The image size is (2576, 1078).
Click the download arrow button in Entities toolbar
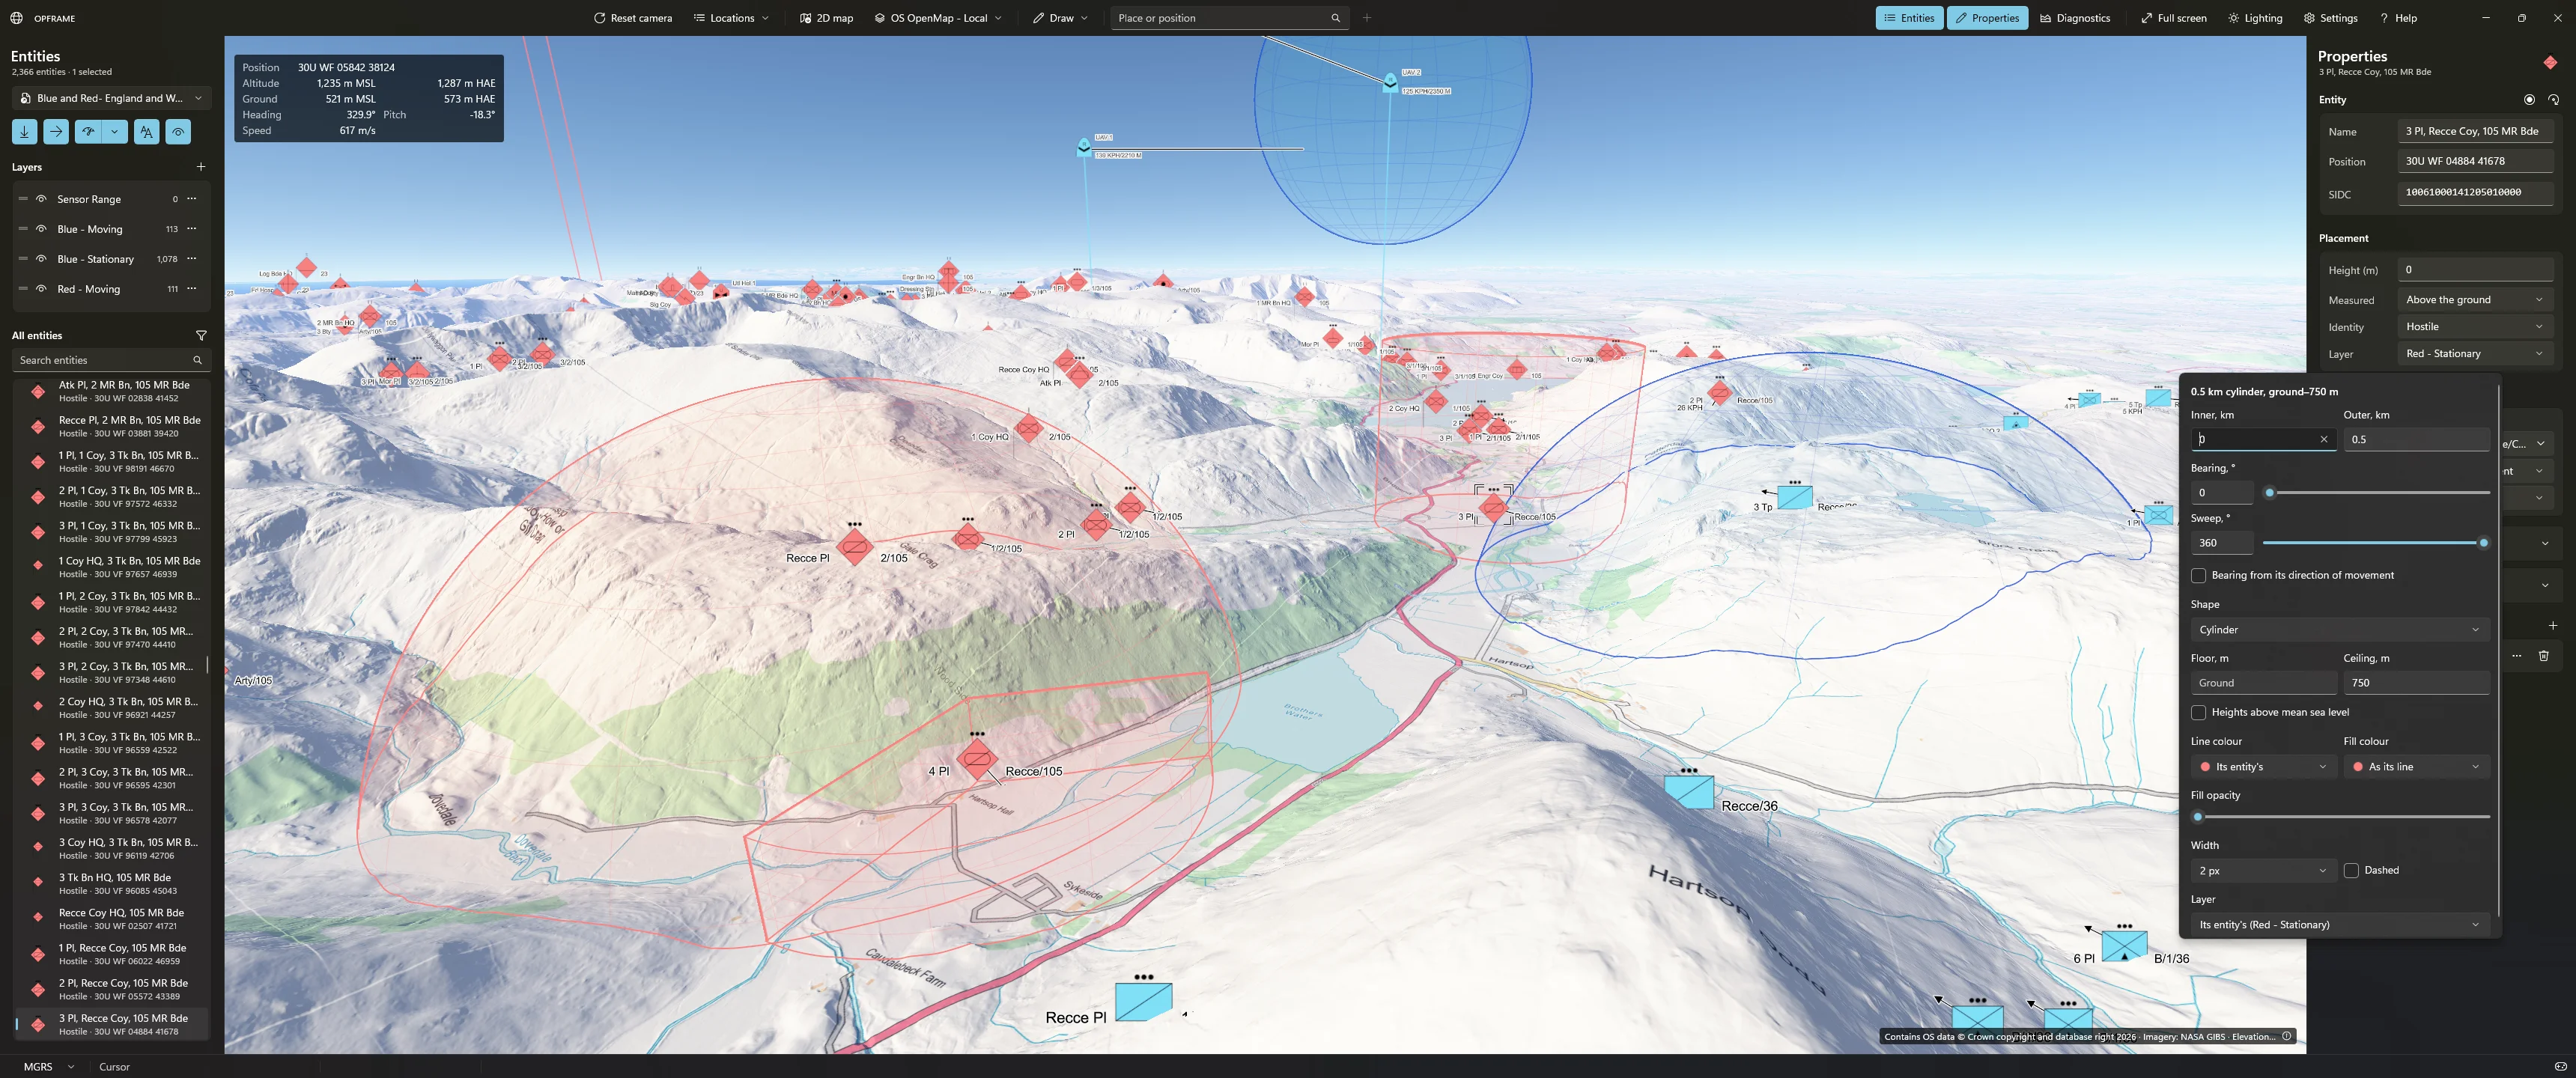tap(24, 131)
